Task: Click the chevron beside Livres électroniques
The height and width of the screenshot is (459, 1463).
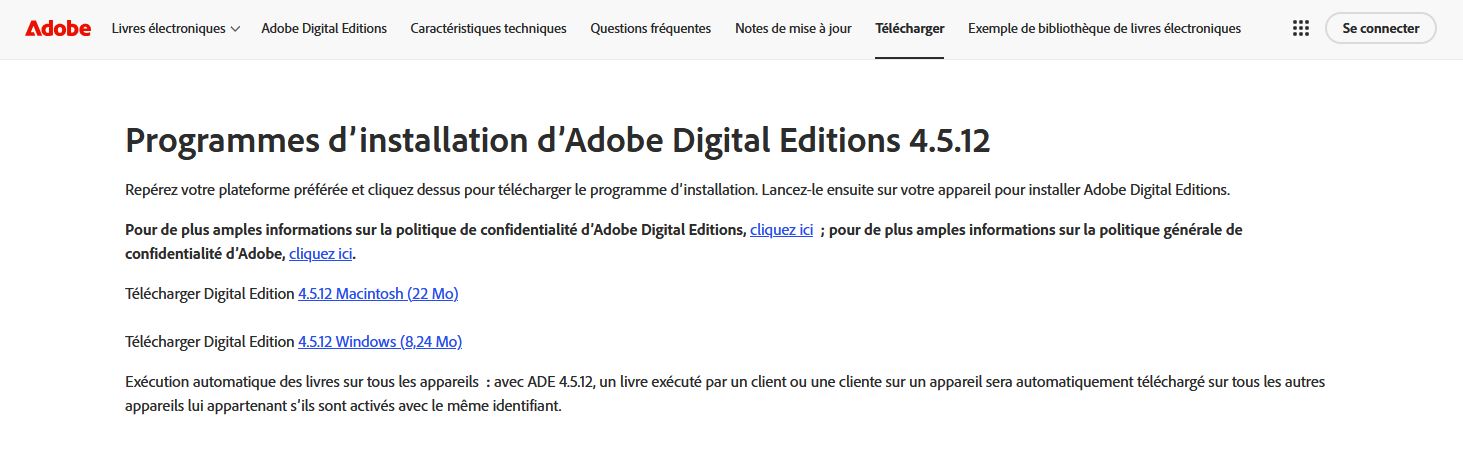Action: tap(235, 29)
